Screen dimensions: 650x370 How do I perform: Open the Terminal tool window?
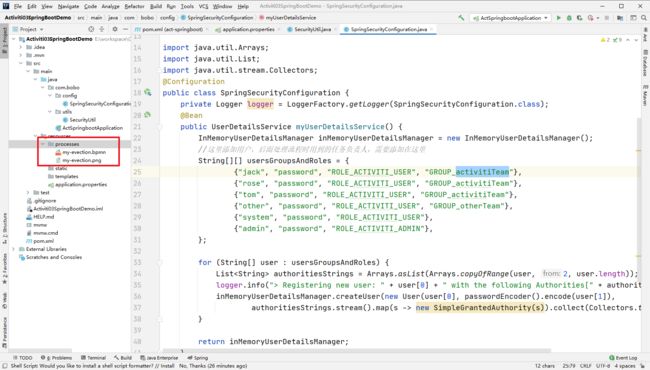tap(93, 358)
